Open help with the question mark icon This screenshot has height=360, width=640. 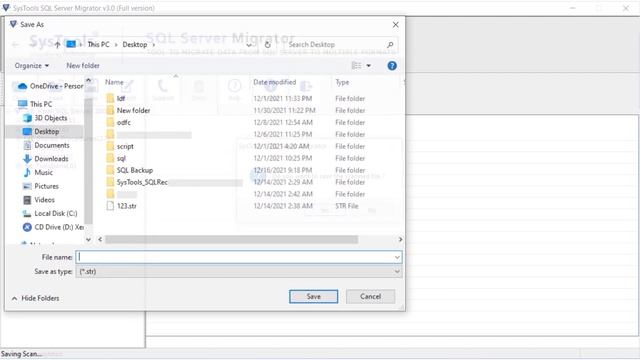coord(392,66)
